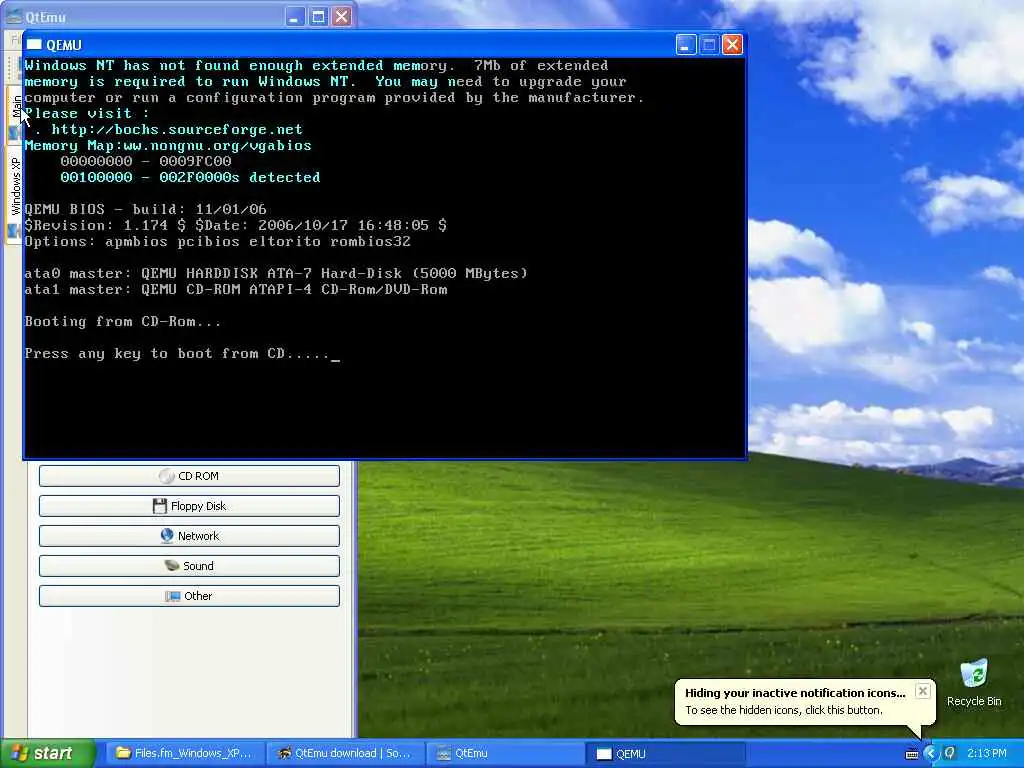The image size is (1024, 768).
Task: Click the QtEmu title bar icon
Action: (13, 16)
